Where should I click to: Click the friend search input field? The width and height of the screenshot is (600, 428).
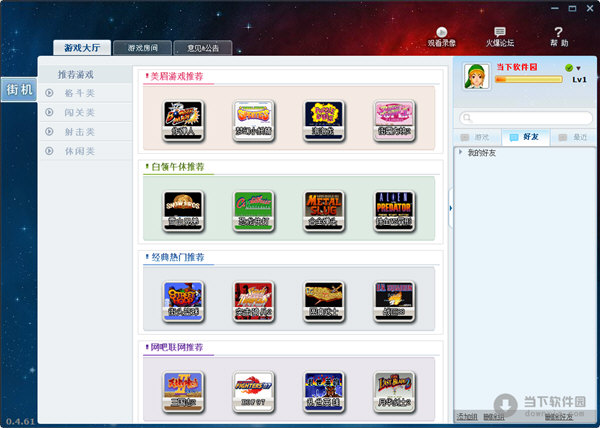(x=525, y=118)
